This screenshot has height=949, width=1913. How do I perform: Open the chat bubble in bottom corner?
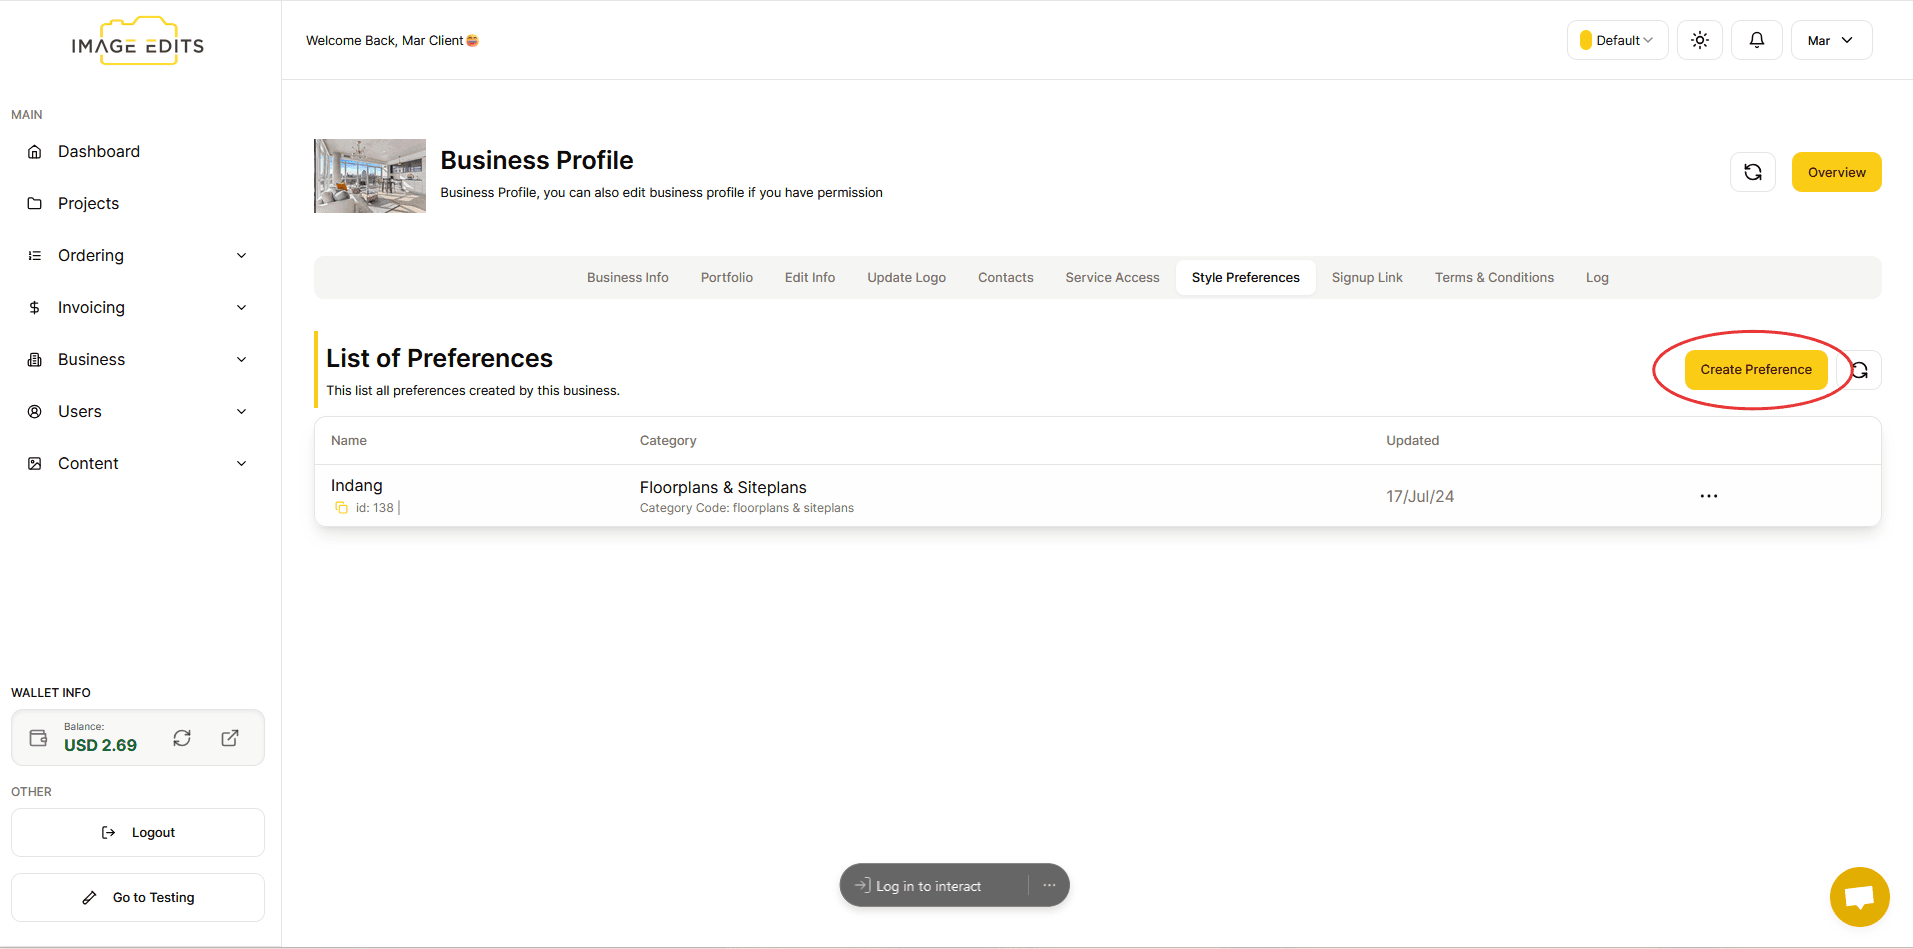(x=1858, y=896)
